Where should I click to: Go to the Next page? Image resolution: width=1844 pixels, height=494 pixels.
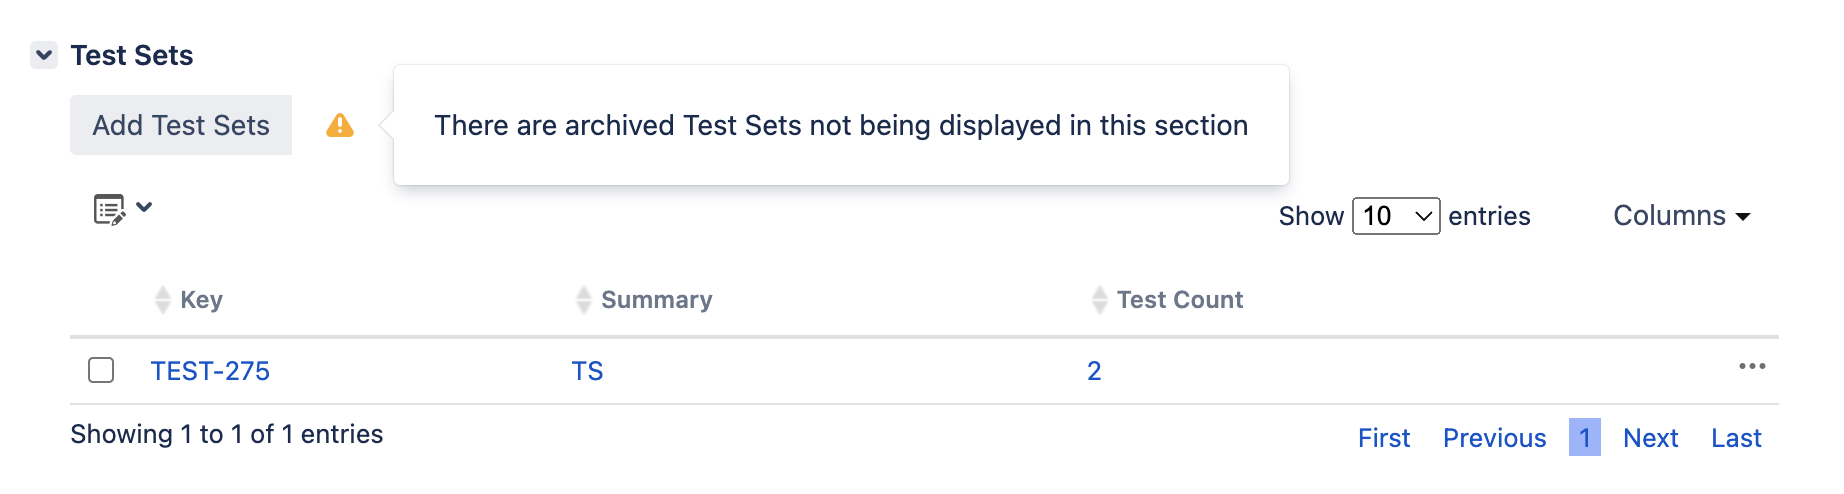pos(1650,438)
